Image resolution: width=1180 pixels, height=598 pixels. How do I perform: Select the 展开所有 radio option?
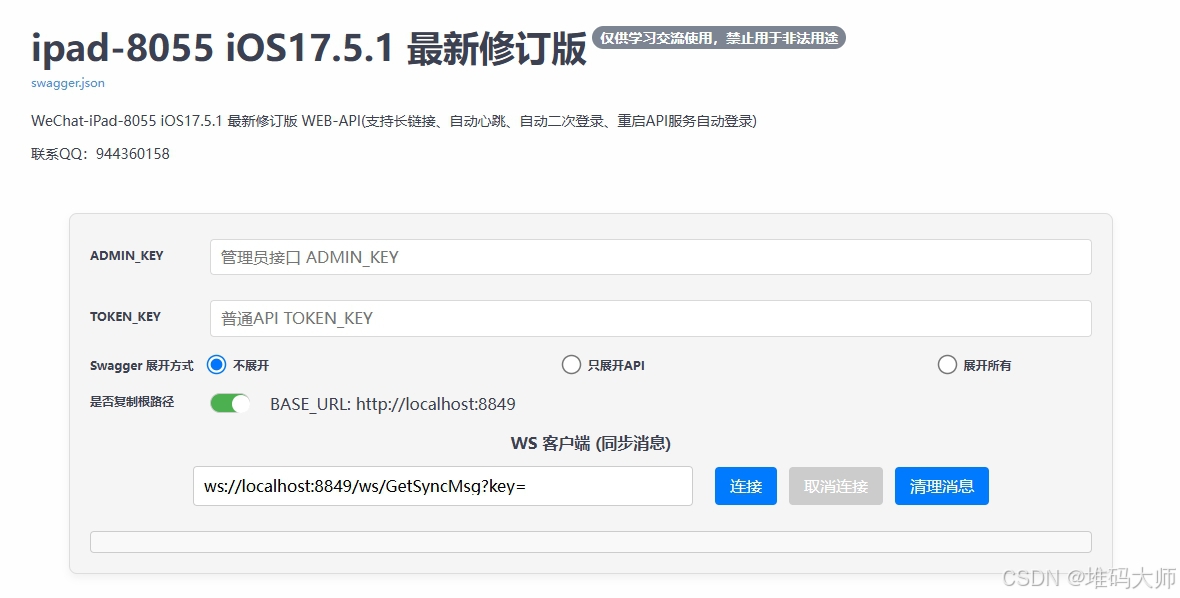947,365
